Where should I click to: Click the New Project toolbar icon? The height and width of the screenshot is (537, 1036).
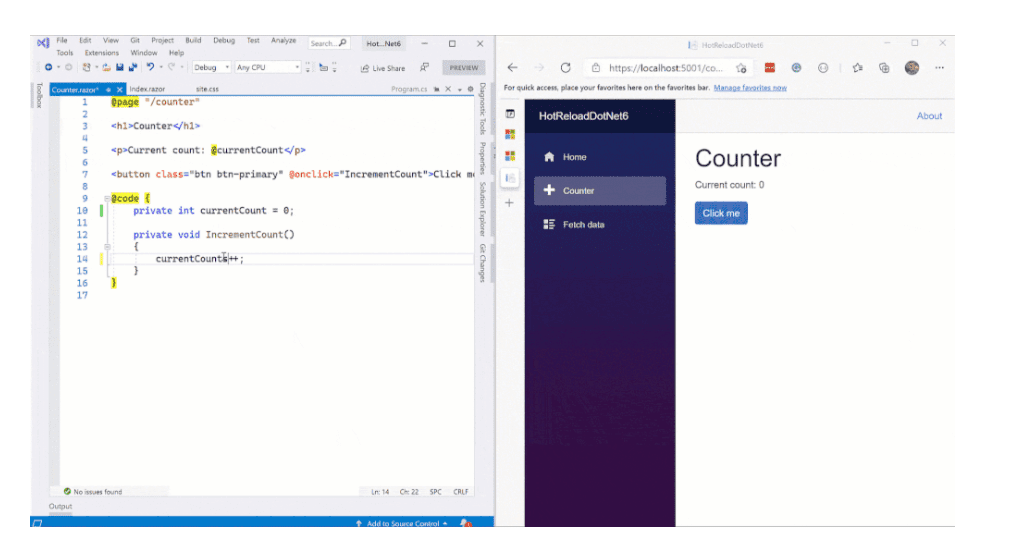click(x=86, y=67)
